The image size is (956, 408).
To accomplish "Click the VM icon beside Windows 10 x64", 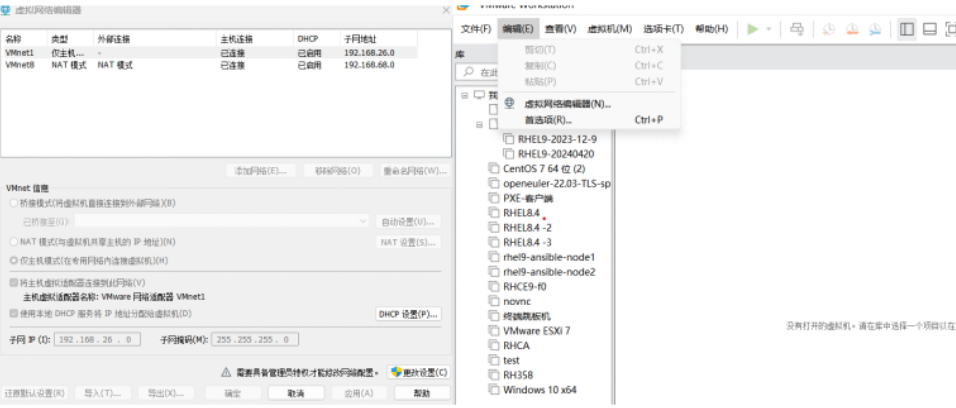I will tap(494, 390).
